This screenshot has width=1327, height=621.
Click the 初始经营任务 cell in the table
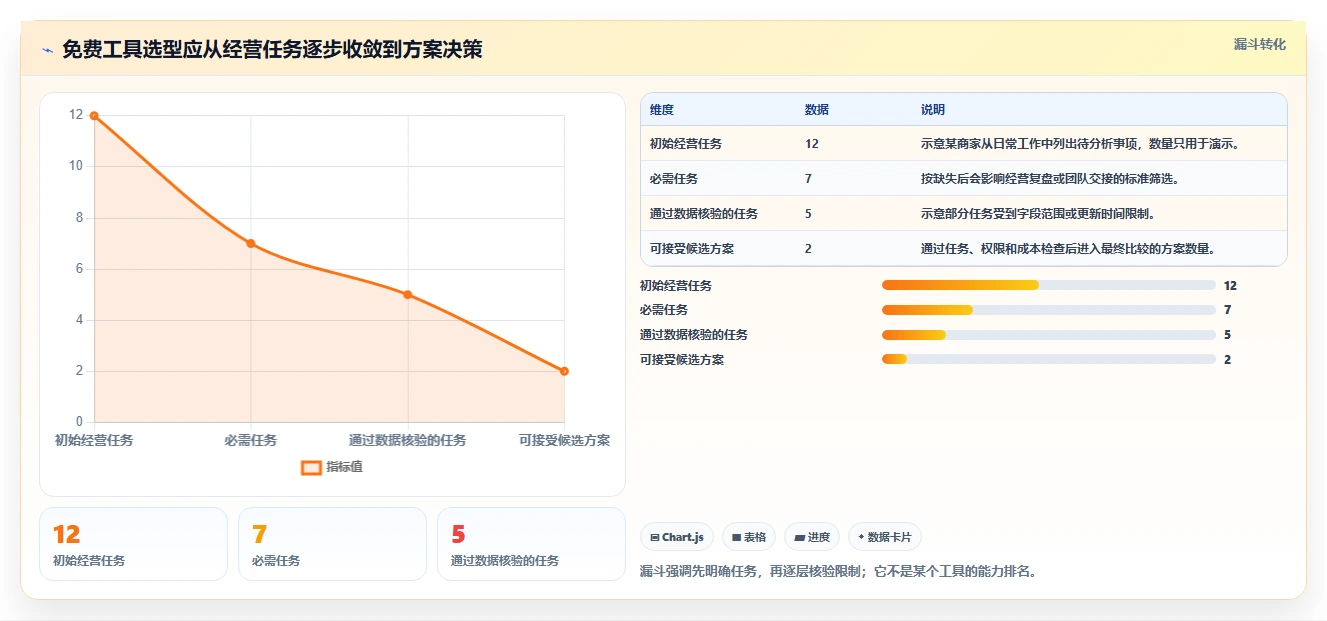click(686, 144)
